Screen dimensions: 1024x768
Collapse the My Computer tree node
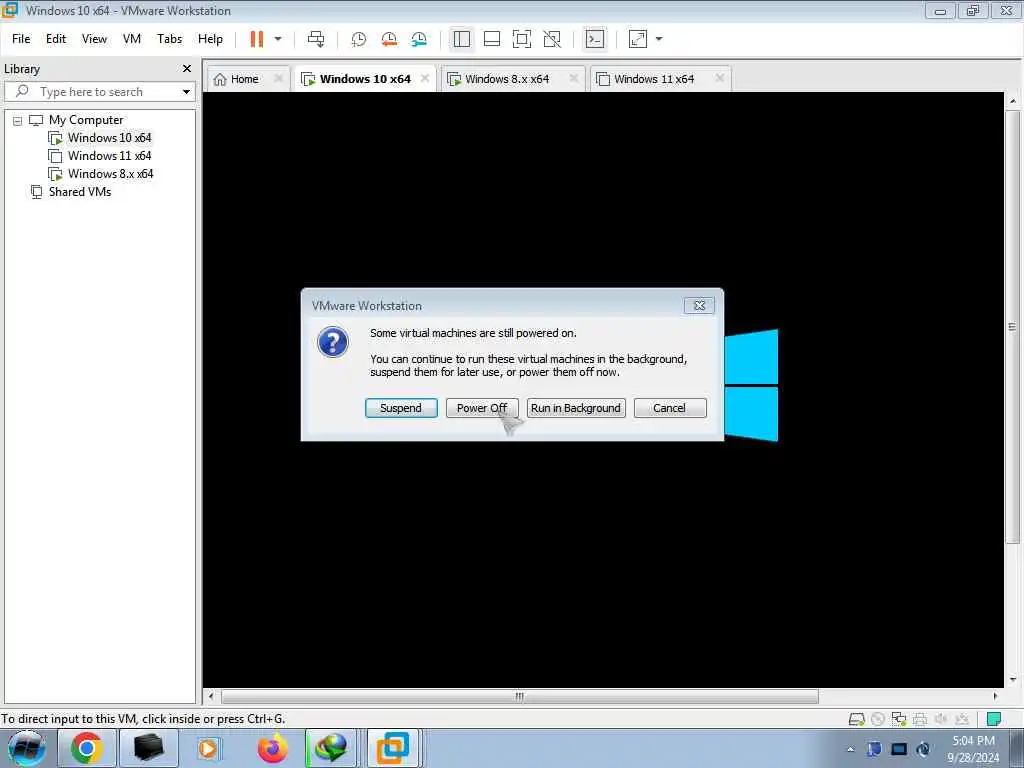[18, 121]
